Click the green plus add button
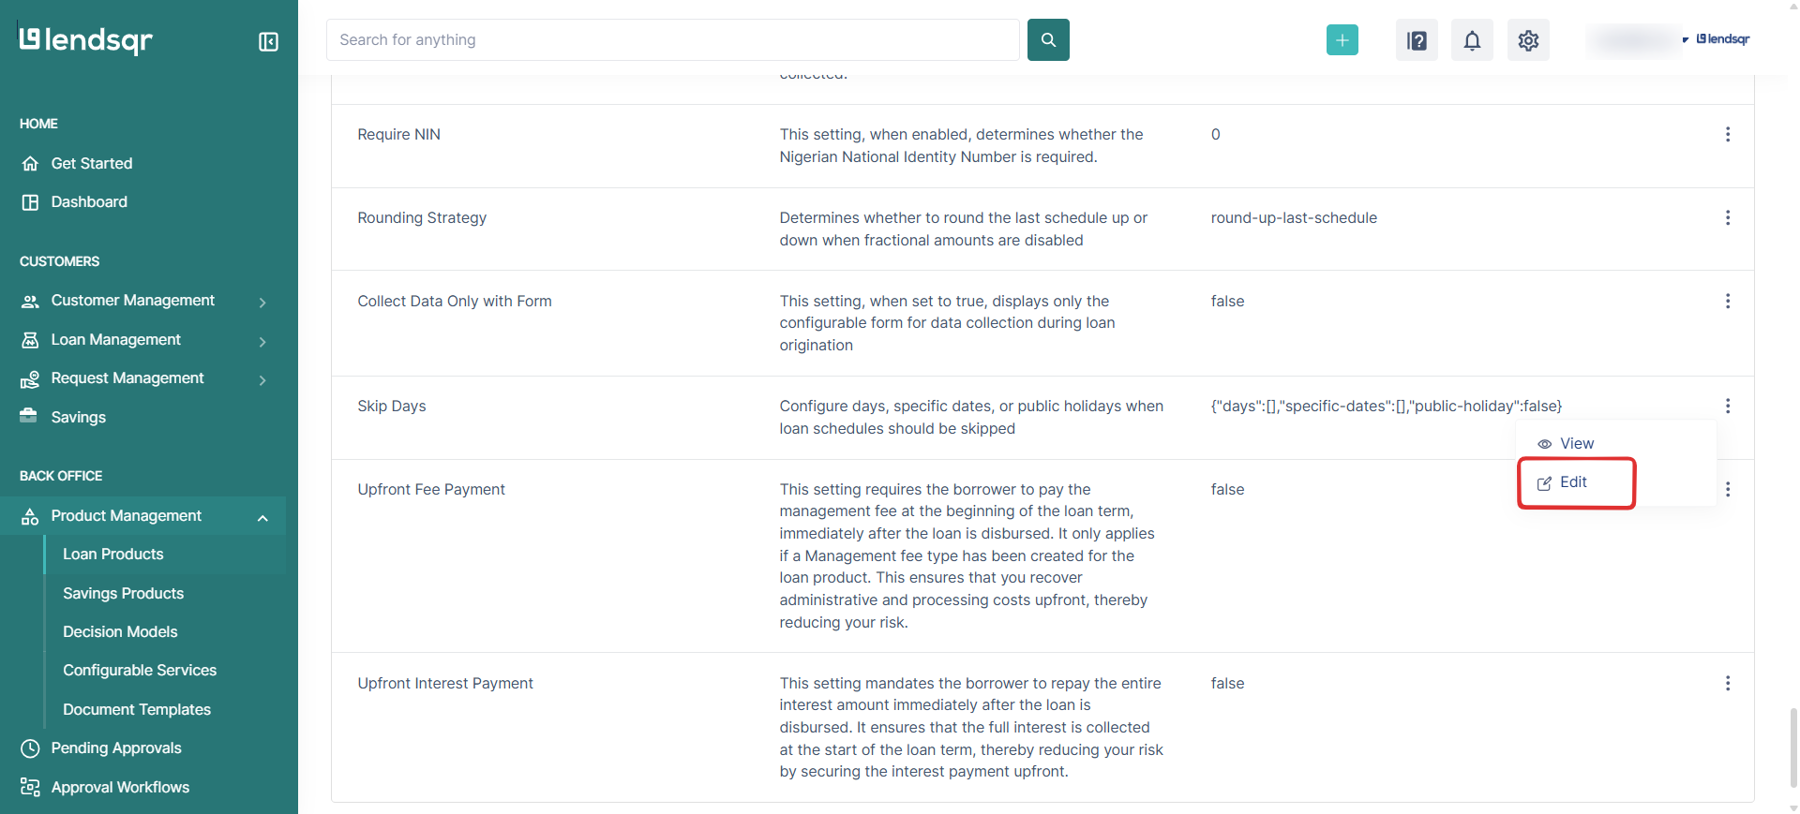This screenshot has height=814, width=1800. pyautogui.click(x=1342, y=40)
